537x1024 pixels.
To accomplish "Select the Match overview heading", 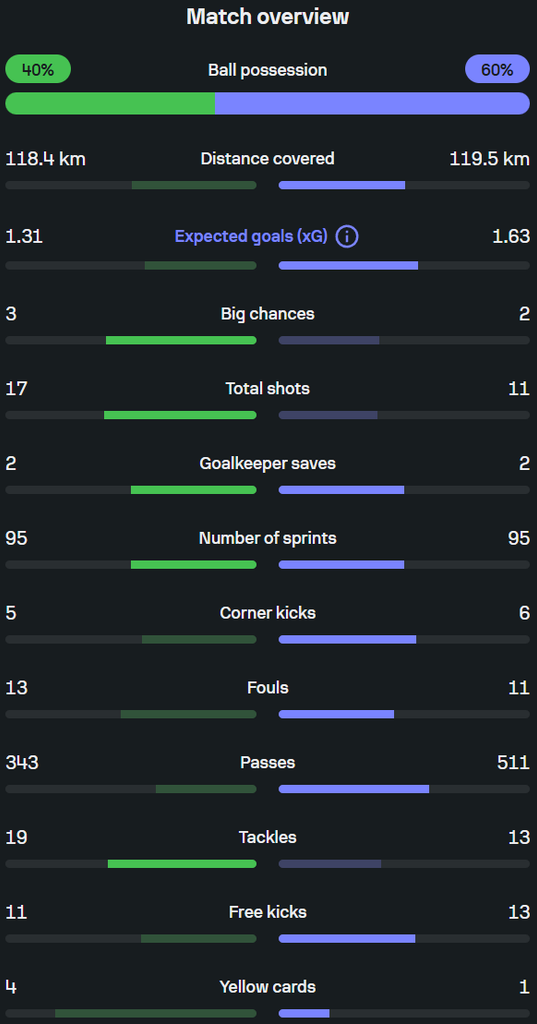I will pos(268,17).
